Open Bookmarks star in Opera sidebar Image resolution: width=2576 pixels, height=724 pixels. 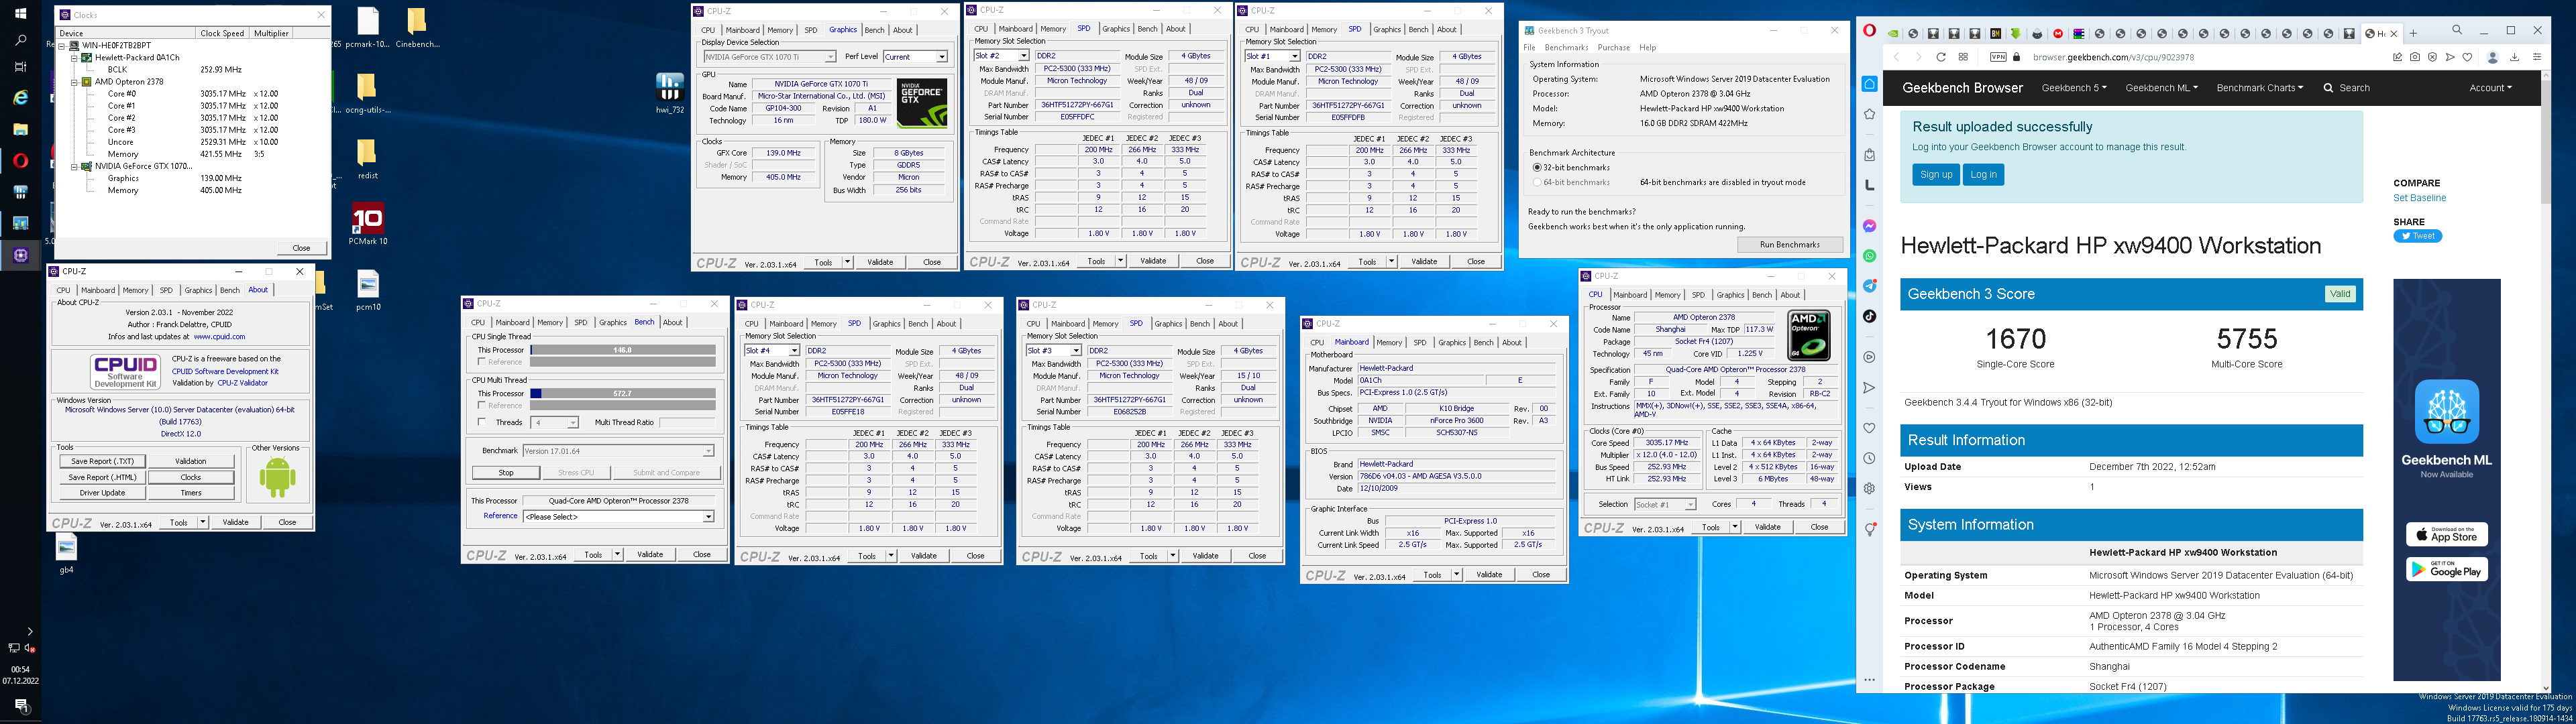click(x=1869, y=114)
